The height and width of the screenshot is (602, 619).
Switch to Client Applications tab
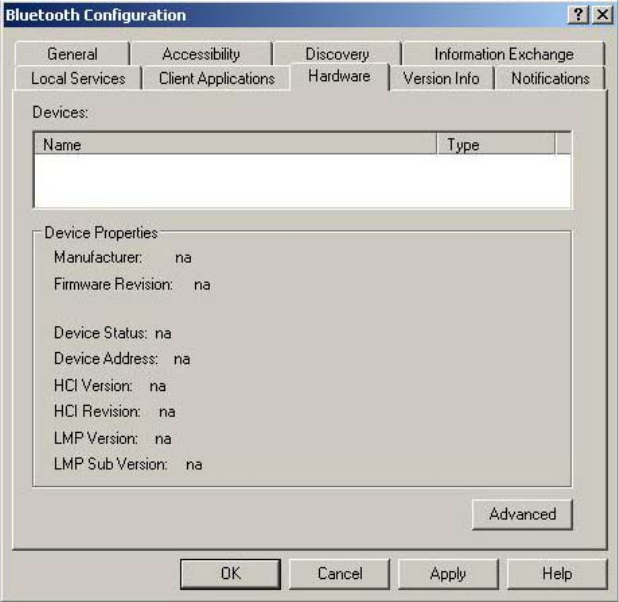pos(216,78)
